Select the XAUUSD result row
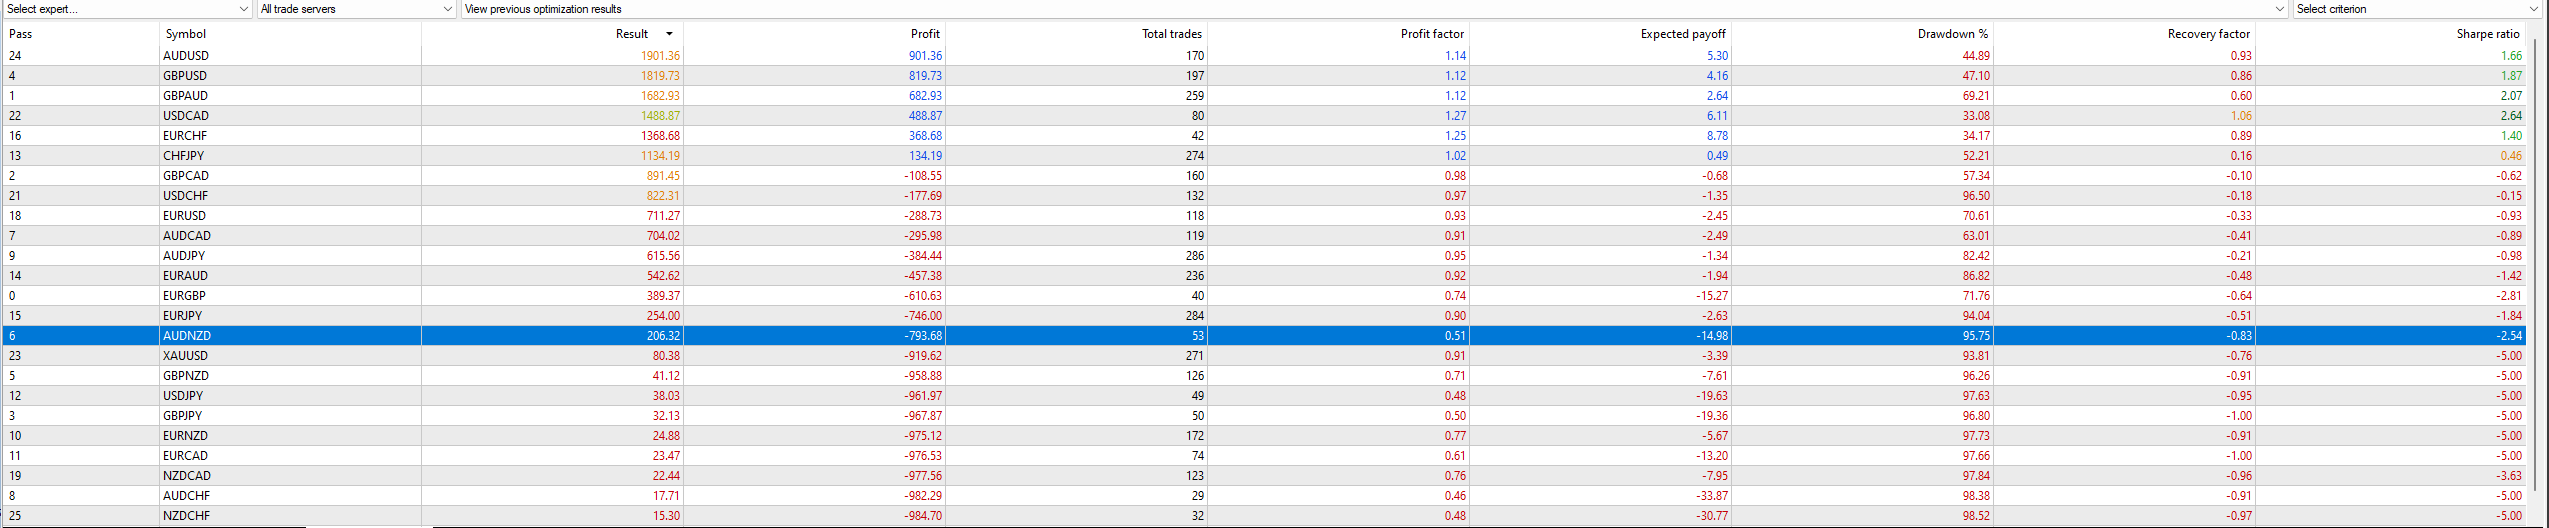2549x528 pixels. [1264, 356]
